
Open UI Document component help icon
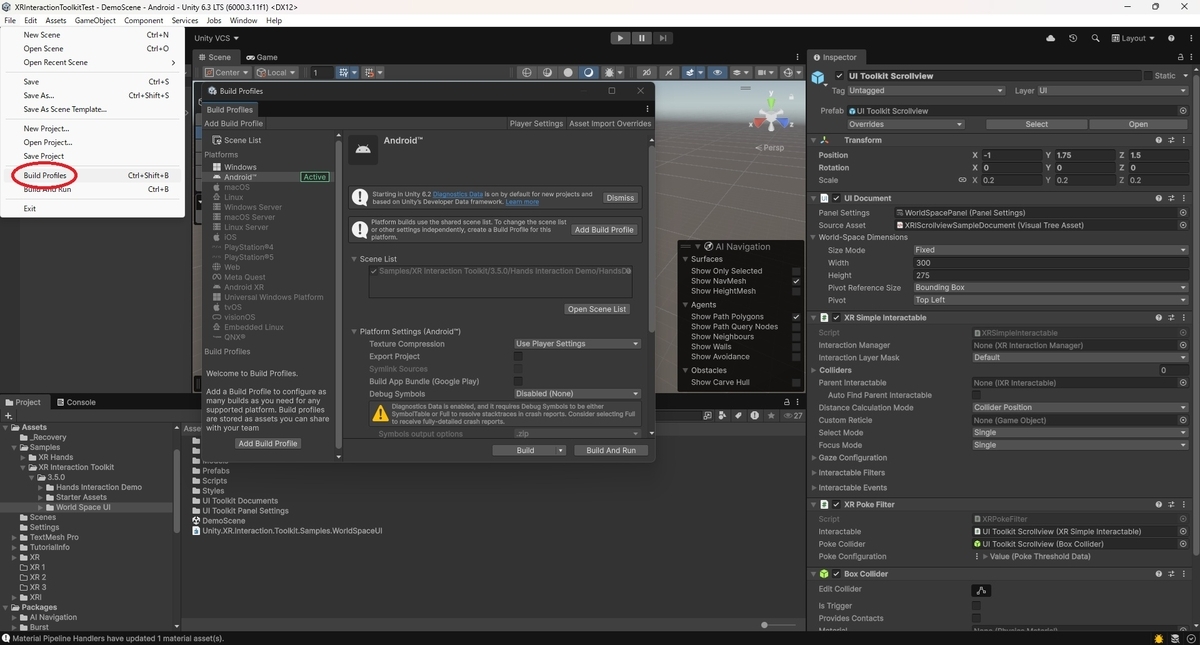[x=1159, y=198]
